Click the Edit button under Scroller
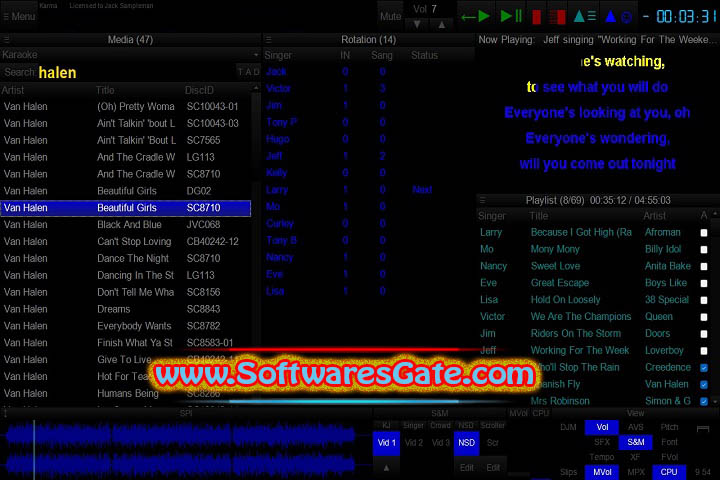The image size is (720, 480). 493,468
